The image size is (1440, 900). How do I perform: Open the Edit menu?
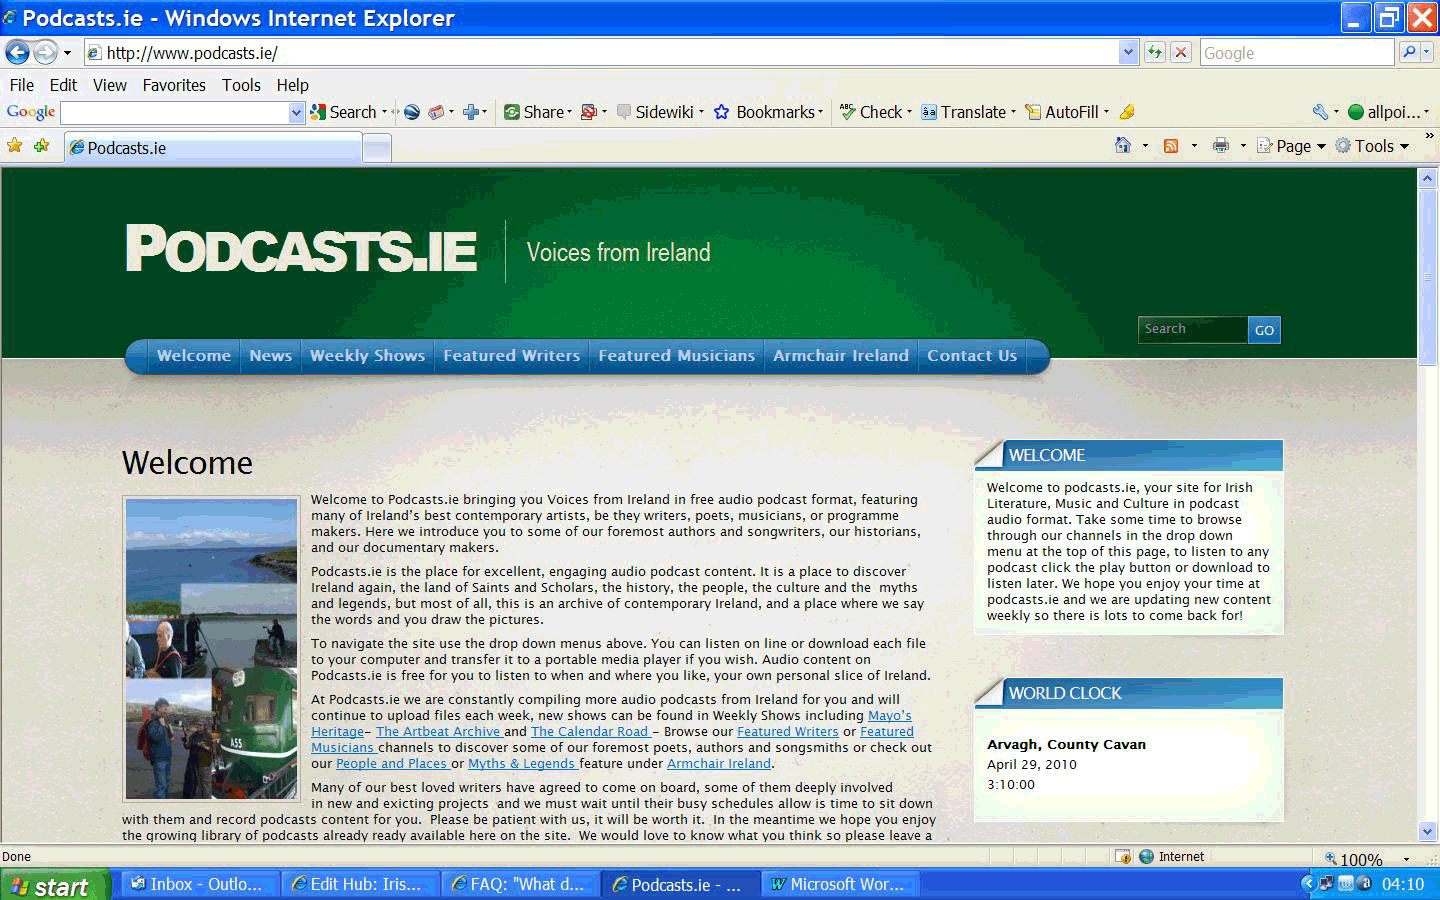pyautogui.click(x=63, y=85)
